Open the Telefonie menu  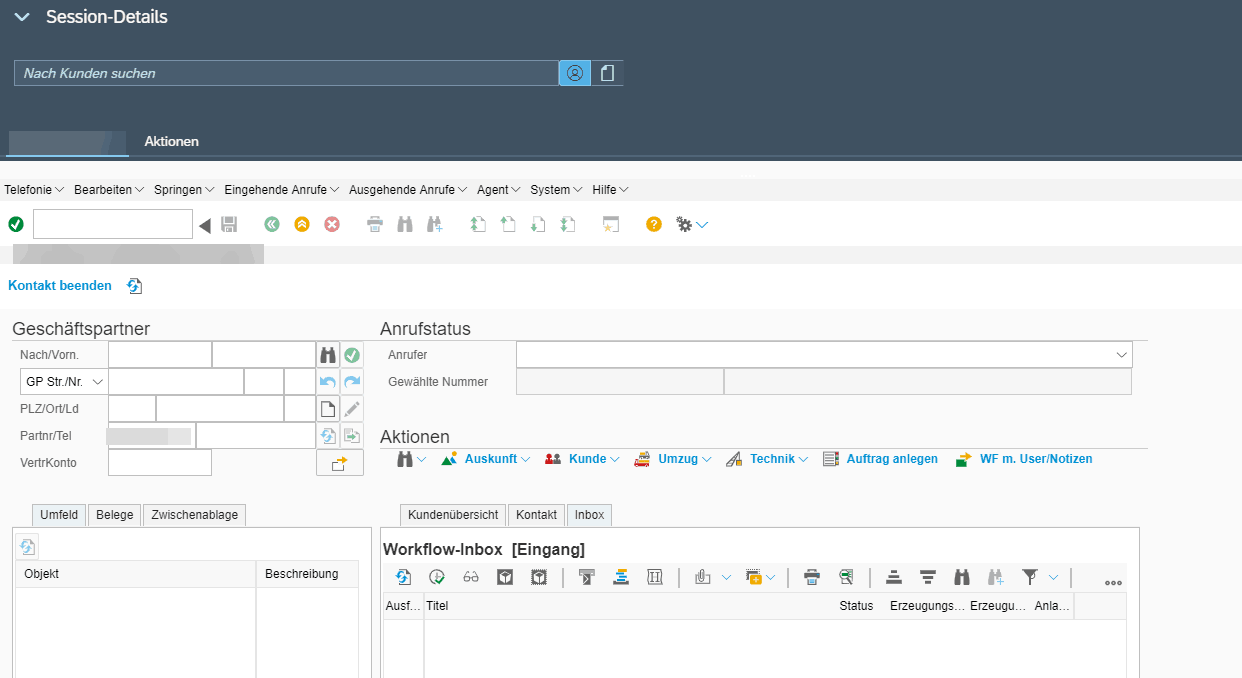pos(34,190)
